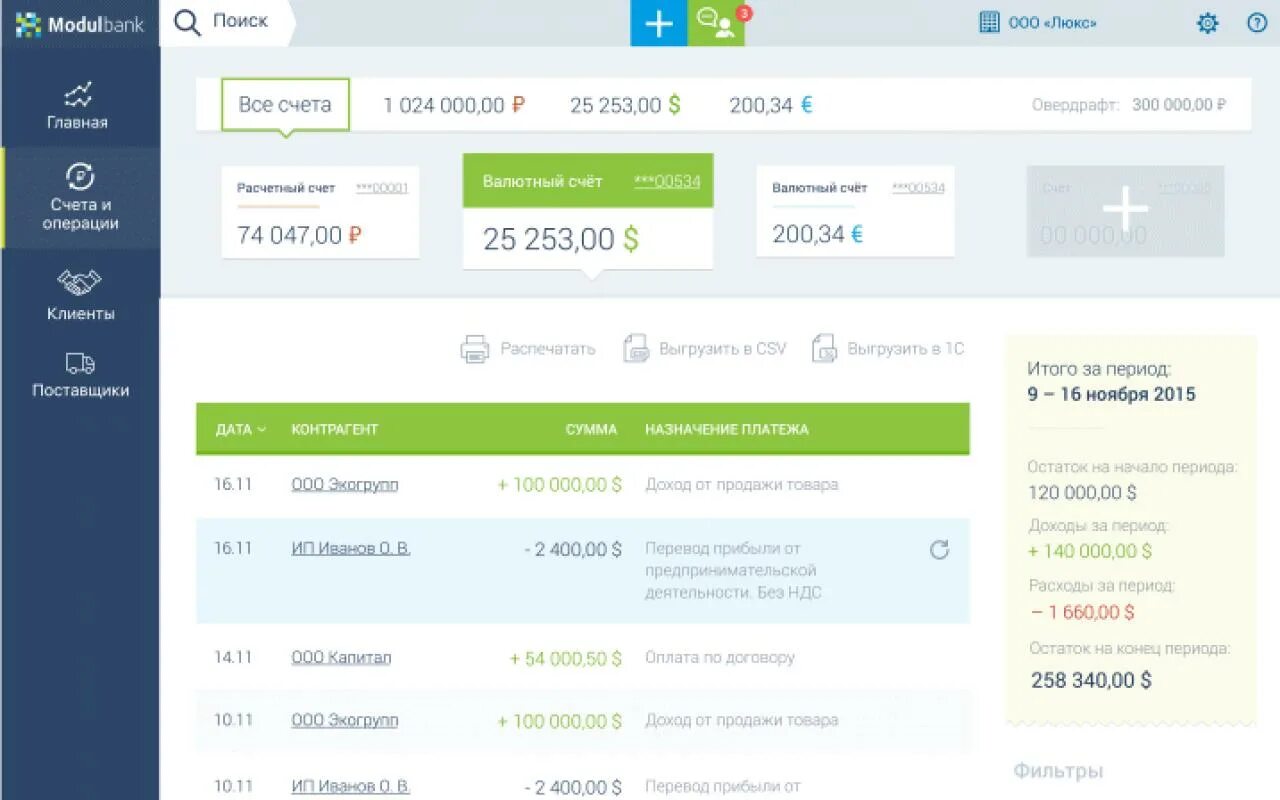1280x800 pixels.
Task: Click the Поиск search field
Action: 240,21
